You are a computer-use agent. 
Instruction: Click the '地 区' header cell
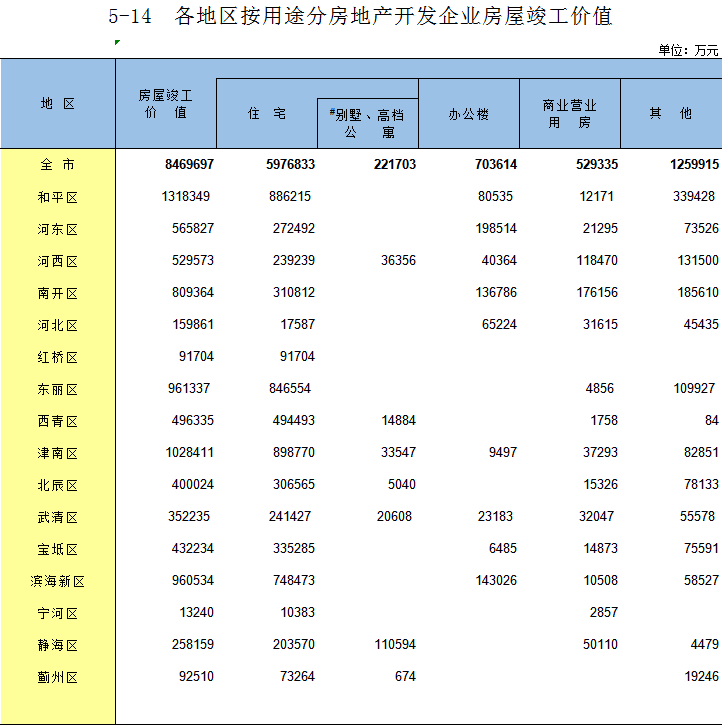pyautogui.click(x=58, y=104)
